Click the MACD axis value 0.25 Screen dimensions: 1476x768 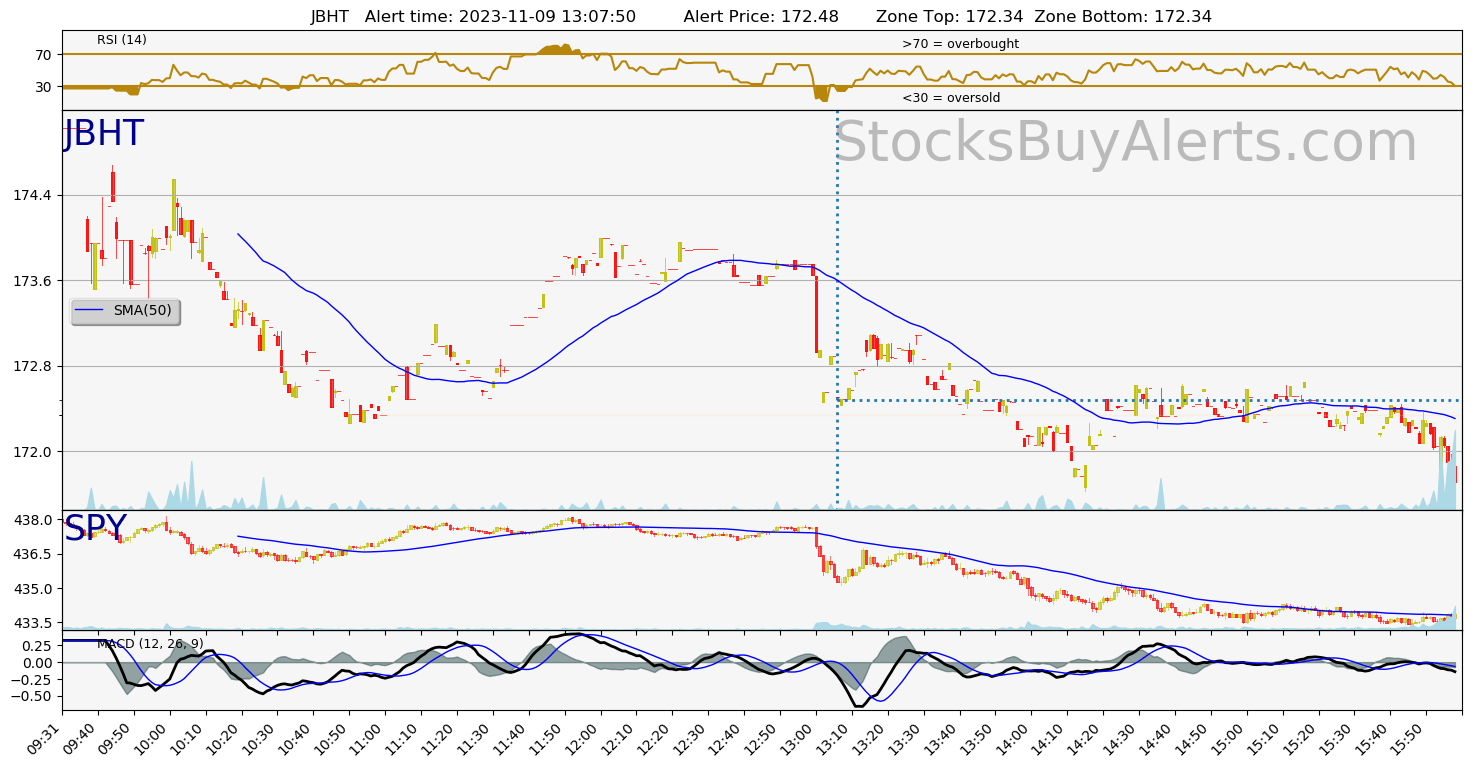tap(37, 646)
